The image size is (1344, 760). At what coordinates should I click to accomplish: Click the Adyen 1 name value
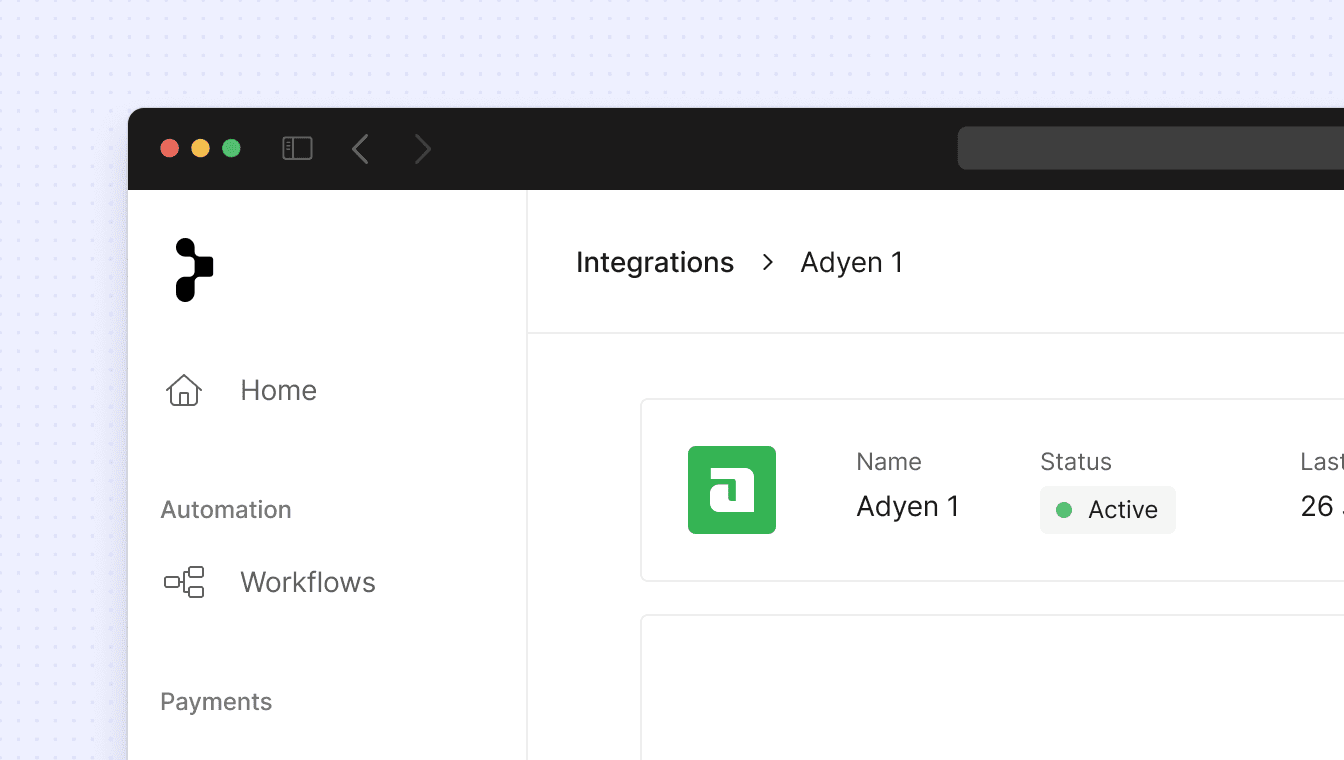click(x=908, y=507)
